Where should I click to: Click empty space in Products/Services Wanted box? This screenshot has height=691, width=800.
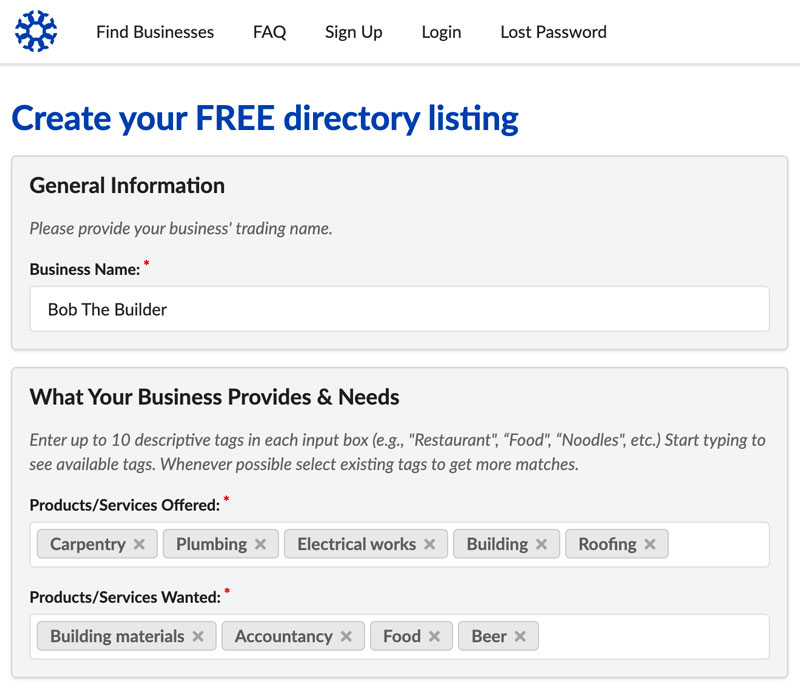(x=653, y=636)
